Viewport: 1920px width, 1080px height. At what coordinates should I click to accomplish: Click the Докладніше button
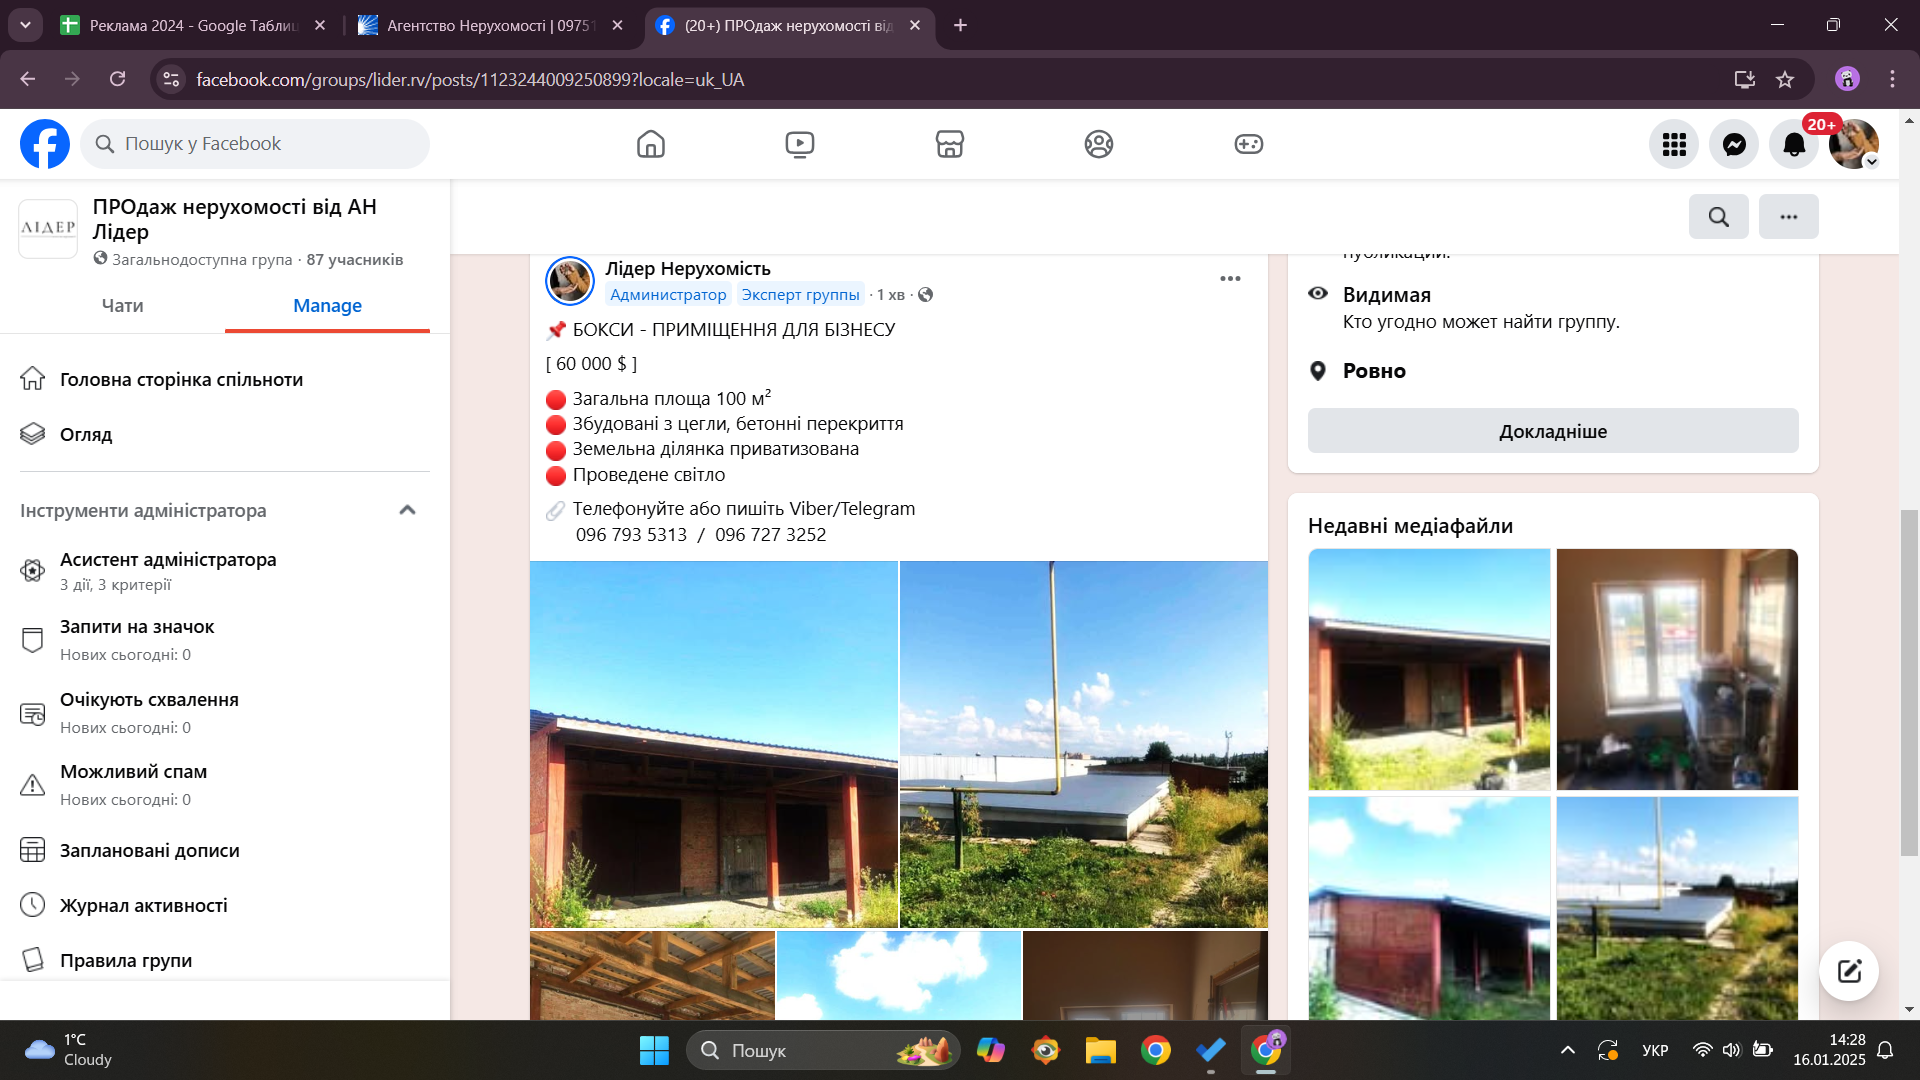click(x=1552, y=431)
